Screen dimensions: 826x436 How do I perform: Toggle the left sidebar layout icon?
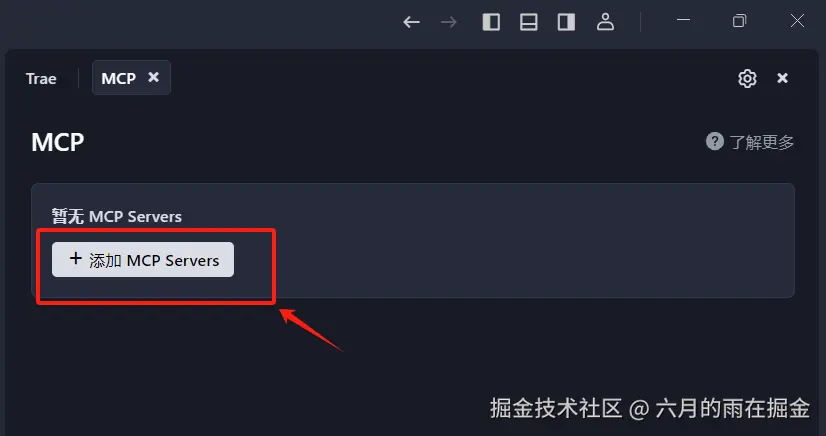pos(491,22)
